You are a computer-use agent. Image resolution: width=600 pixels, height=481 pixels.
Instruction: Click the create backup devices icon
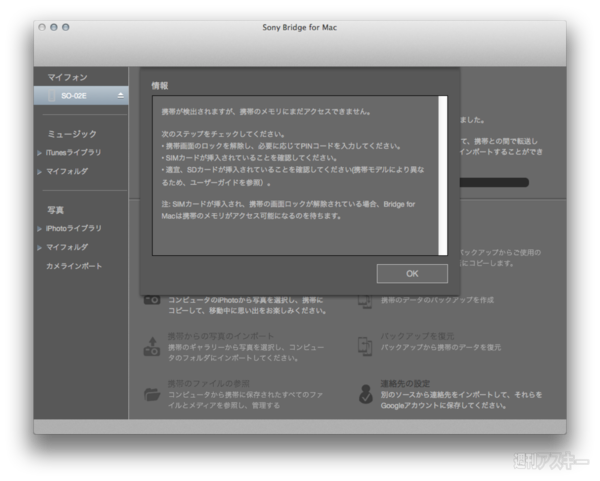[x=365, y=301]
